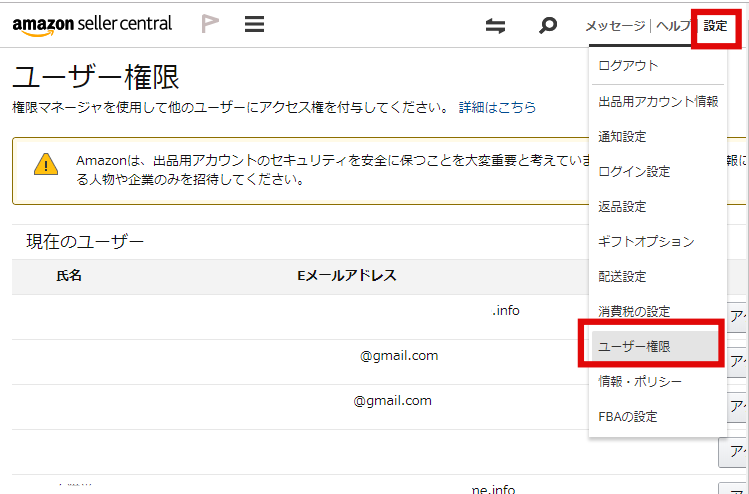
Task: Follow the 詳細はこちら link
Action: pyautogui.click(x=497, y=107)
